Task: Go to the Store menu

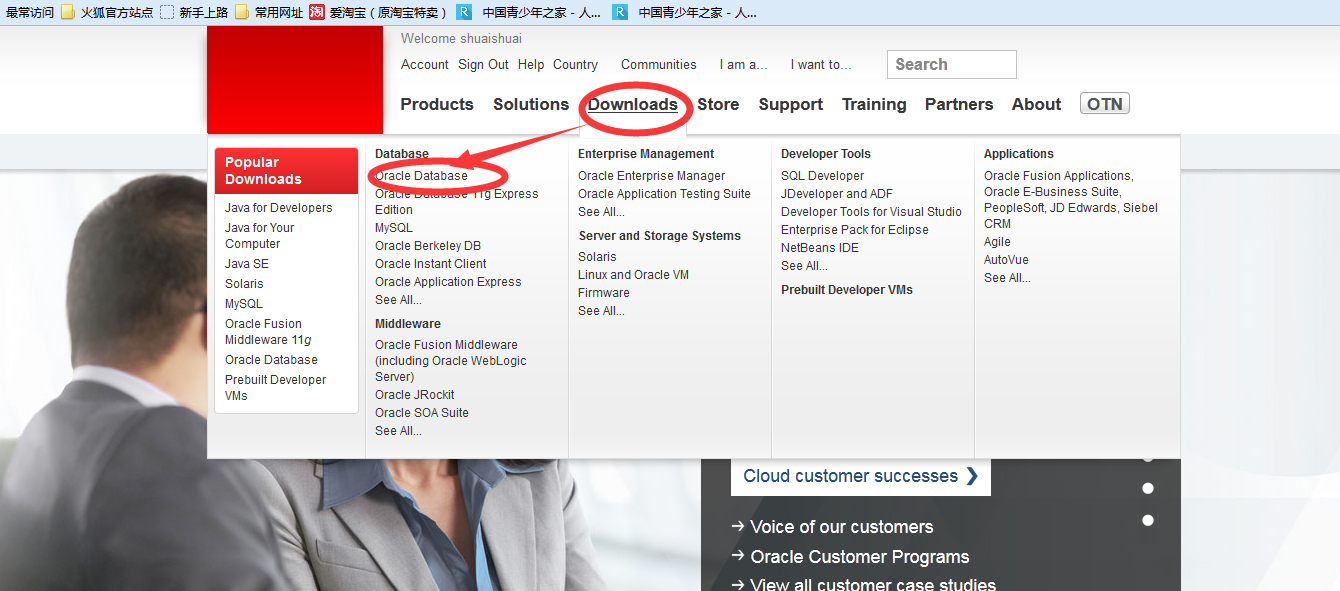Action: click(x=718, y=104)
